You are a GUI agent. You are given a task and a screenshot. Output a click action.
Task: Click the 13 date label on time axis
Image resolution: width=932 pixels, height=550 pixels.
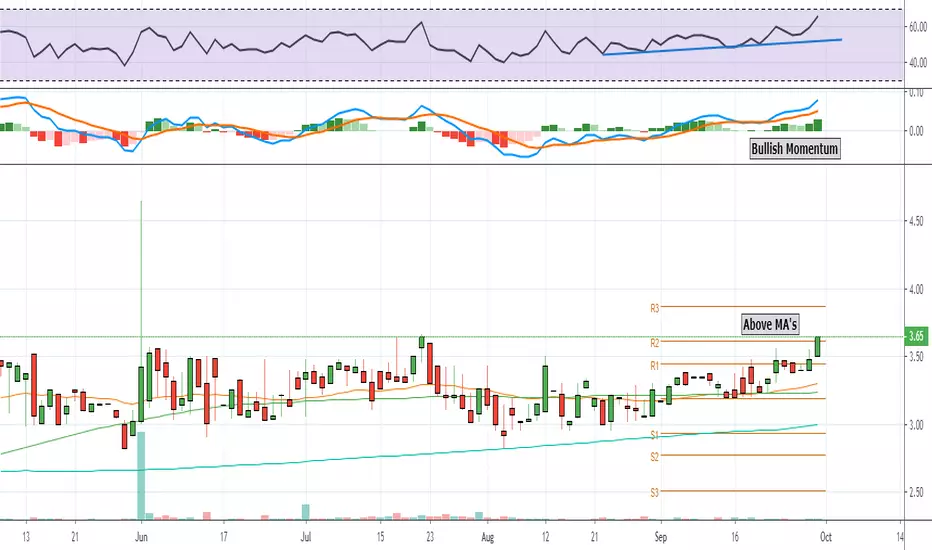click(26, 537)
